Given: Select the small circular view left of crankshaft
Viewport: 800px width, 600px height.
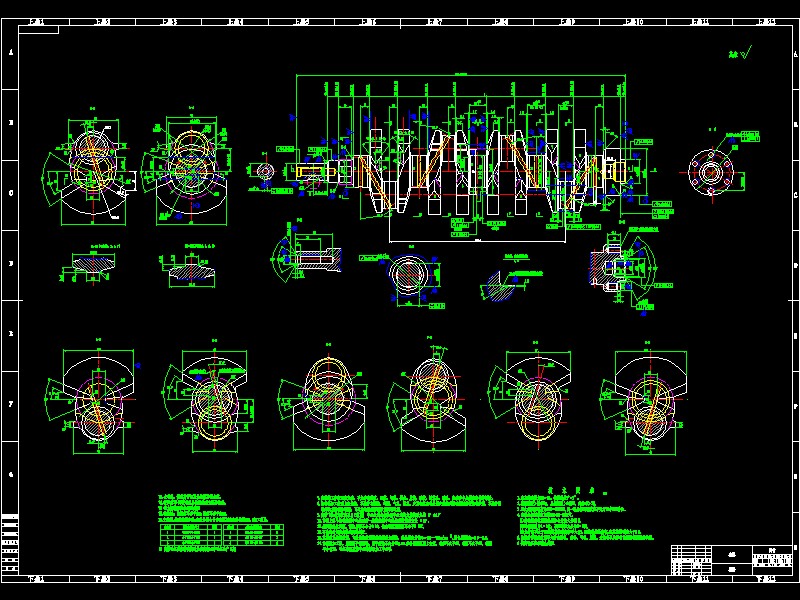Looking at the screenshot, I should tap(264, 171).
